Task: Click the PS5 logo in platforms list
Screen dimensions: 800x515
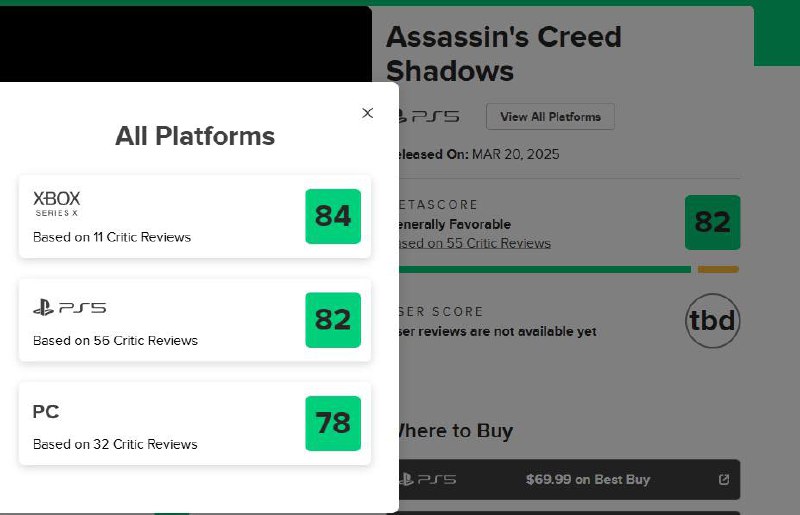Action: click(x=69, y=308)
